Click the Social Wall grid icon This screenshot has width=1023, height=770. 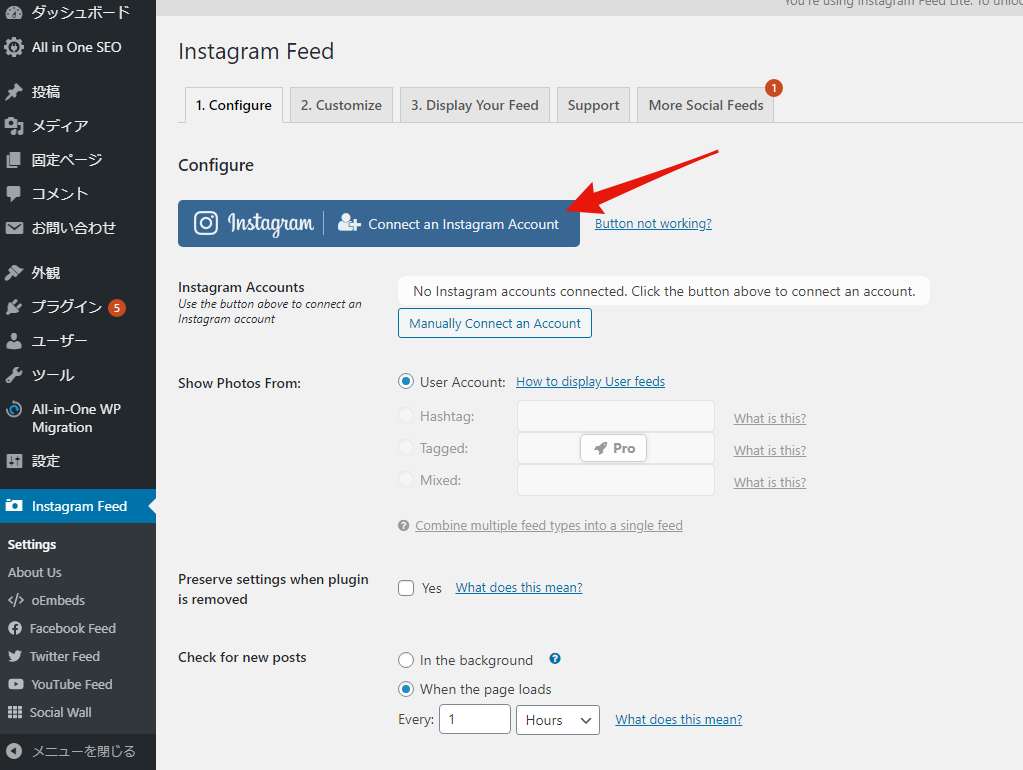click(x=15, y=712)
